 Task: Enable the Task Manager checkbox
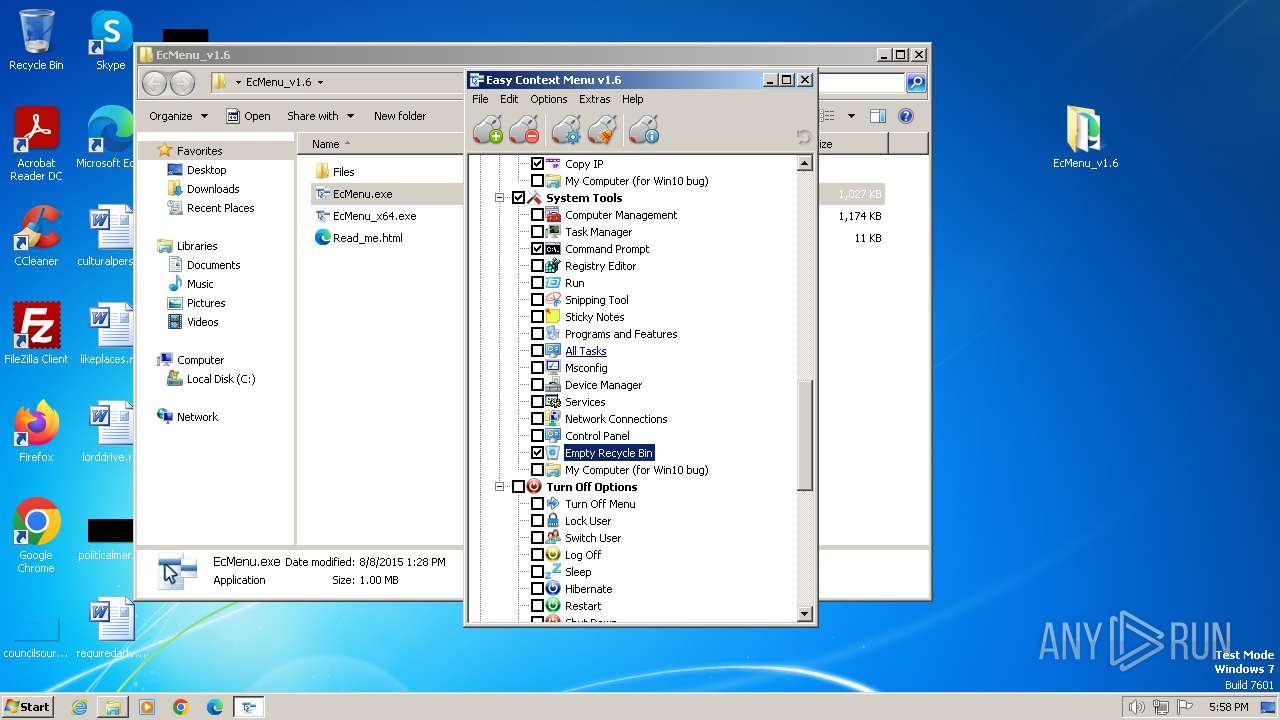tap(537, 232)
